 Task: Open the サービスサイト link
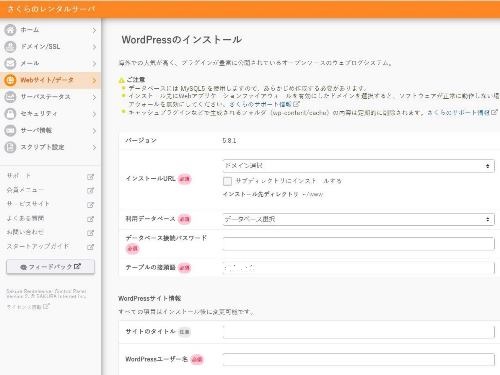pyautogui.click(x=28, y=204)
